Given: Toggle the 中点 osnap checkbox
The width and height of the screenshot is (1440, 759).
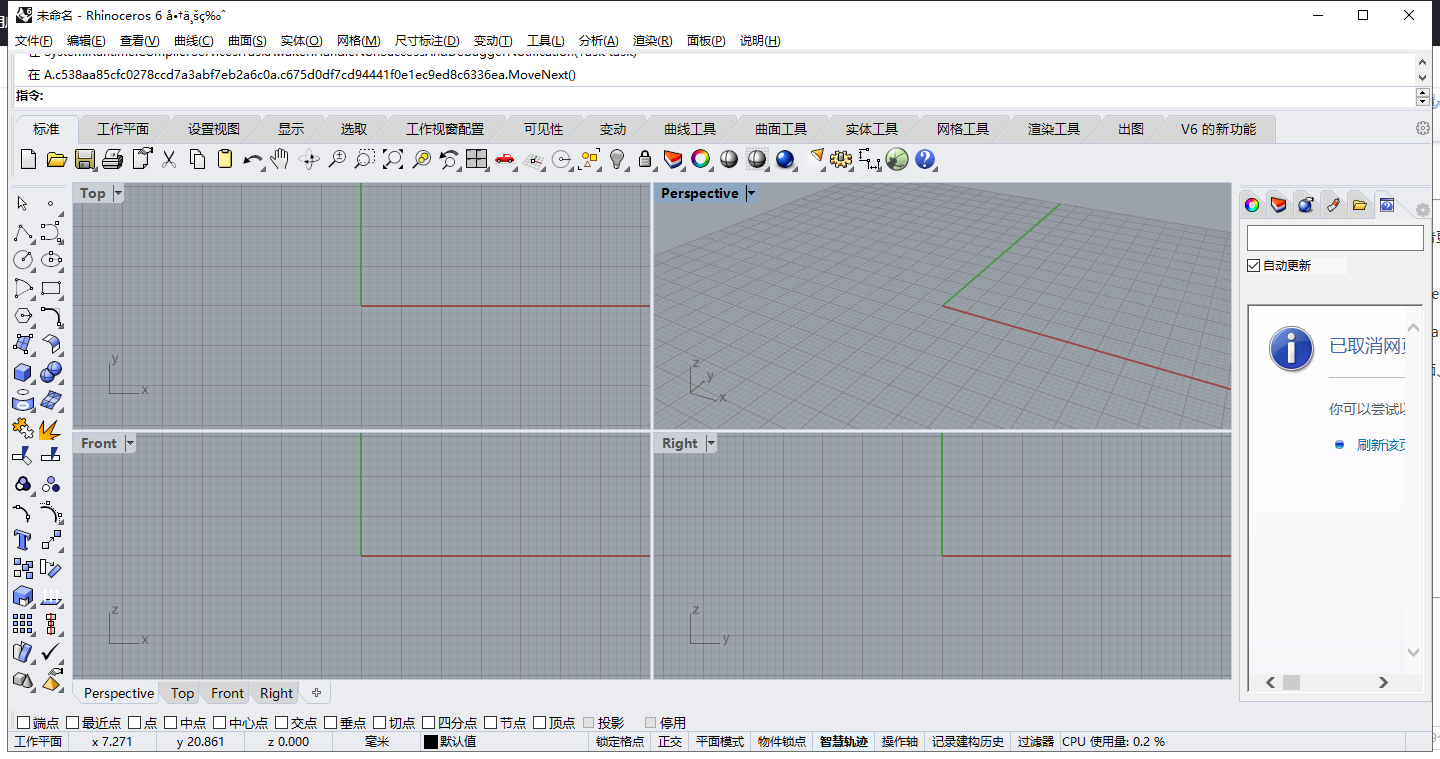Looking at the screenshot, I should click(x=171, y=722).
